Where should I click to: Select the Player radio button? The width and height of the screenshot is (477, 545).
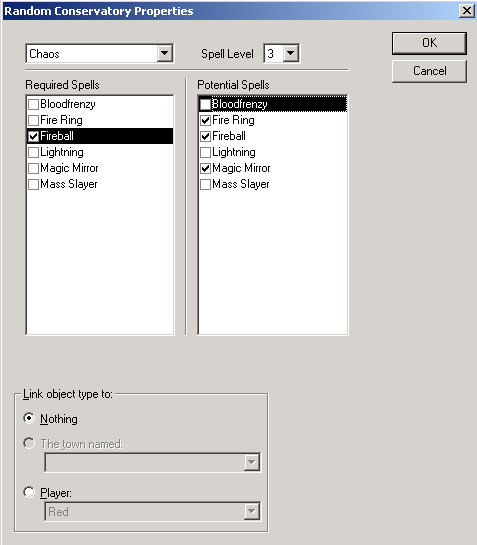(29, 492)
